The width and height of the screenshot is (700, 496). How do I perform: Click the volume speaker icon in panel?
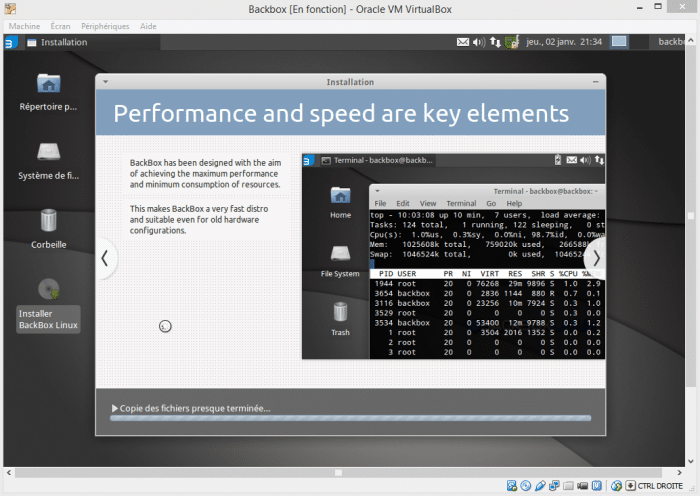[x=479, y=42]
